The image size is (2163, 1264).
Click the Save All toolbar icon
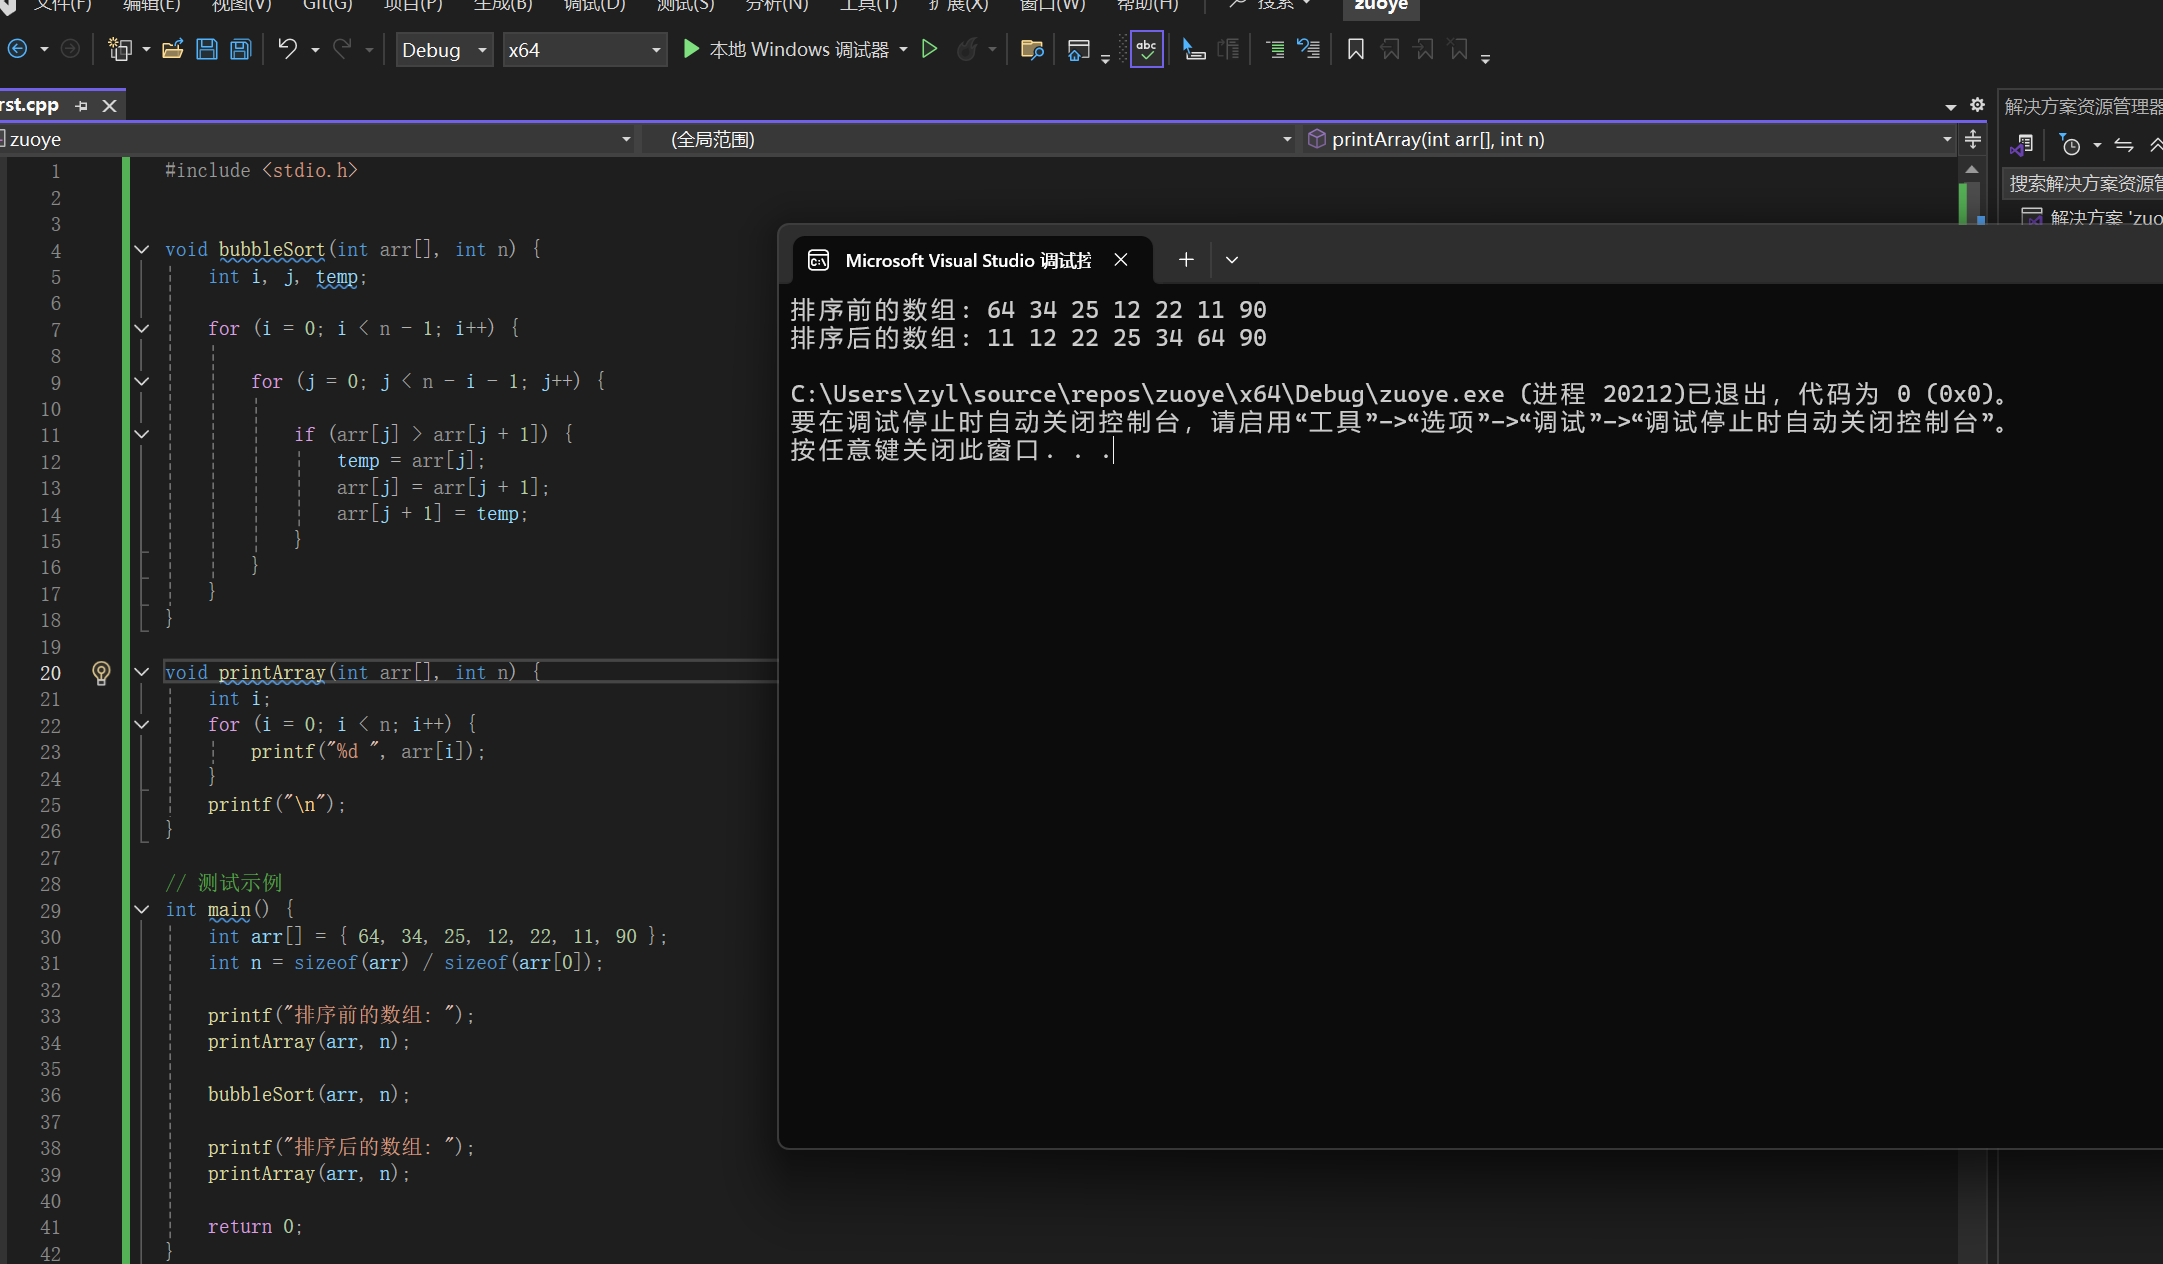pyautogui.click(x=240, y=49)
